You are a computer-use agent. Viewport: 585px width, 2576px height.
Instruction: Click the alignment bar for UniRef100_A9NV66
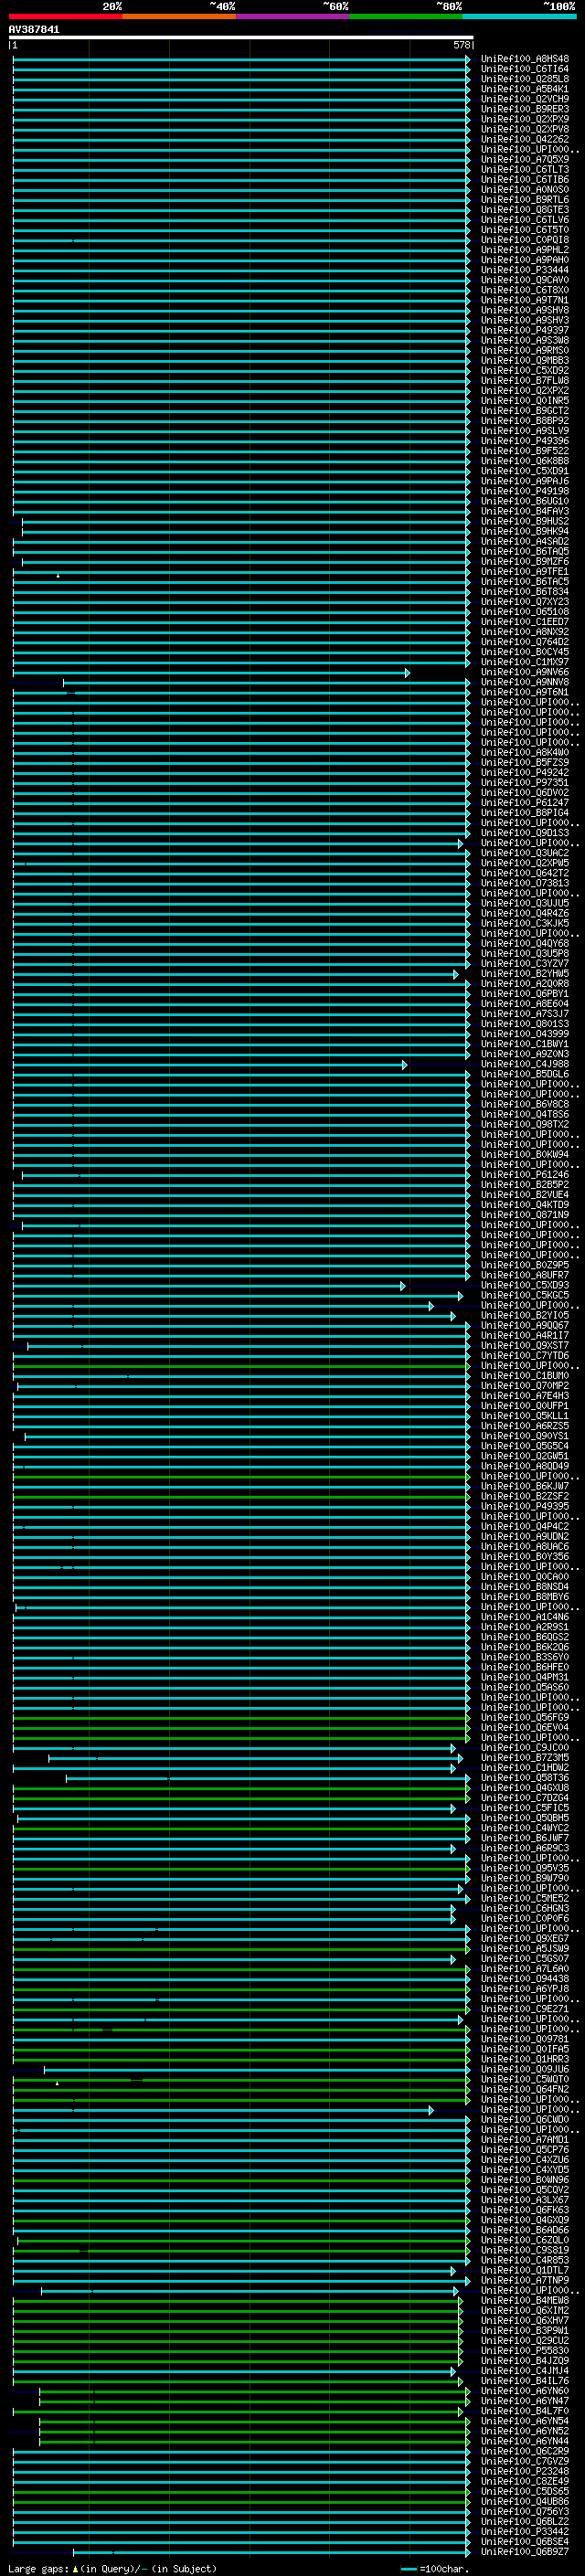pos(211,673)
